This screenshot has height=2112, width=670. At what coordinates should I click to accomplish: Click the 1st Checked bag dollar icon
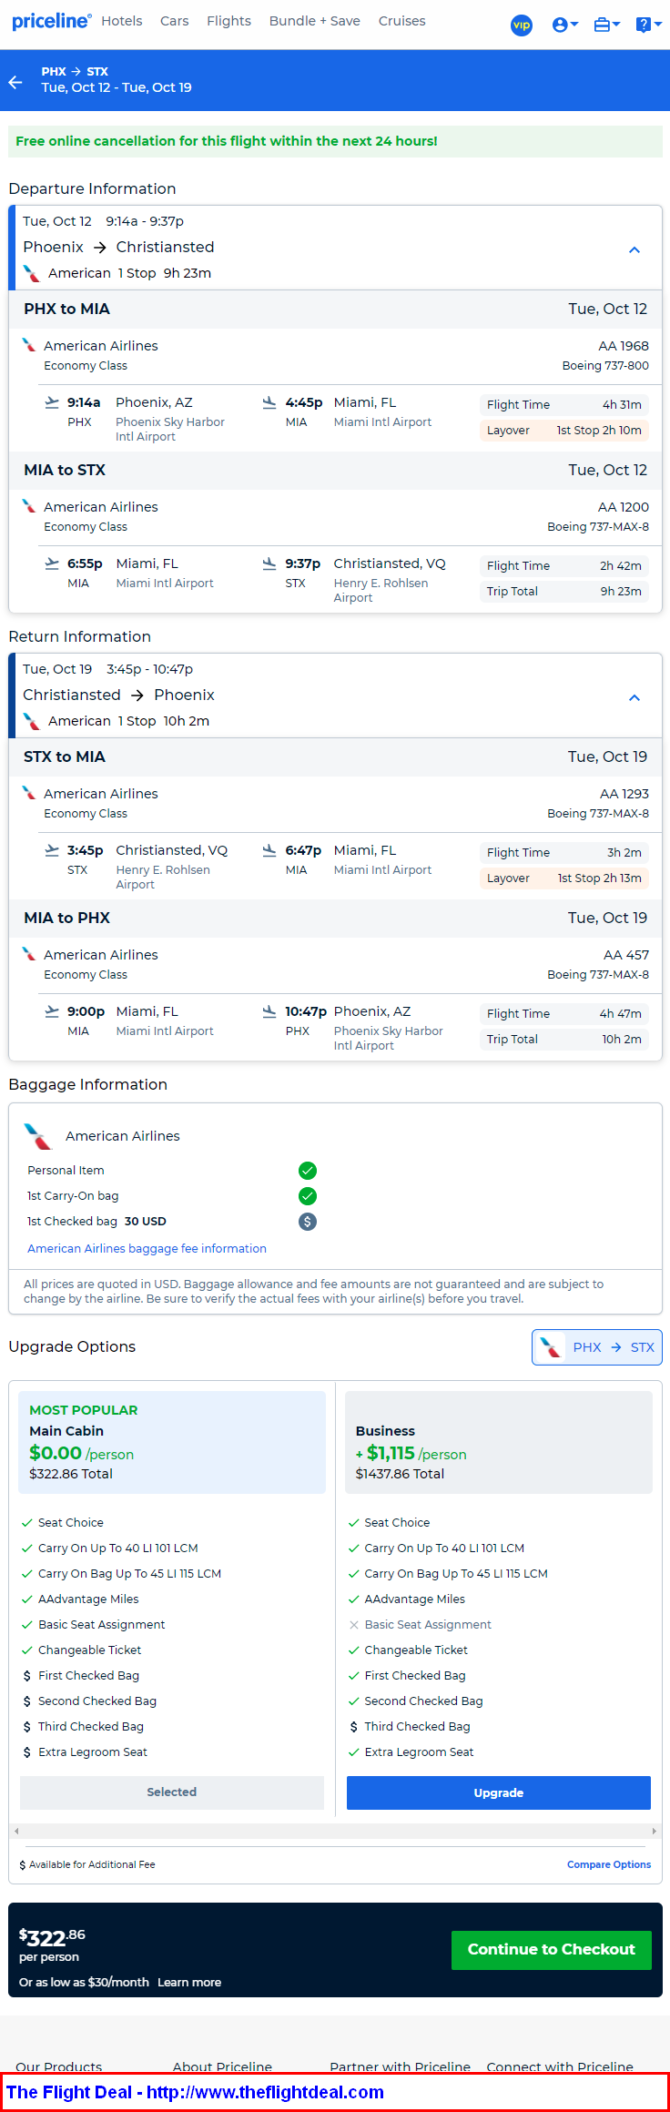tap(308, 1221)
